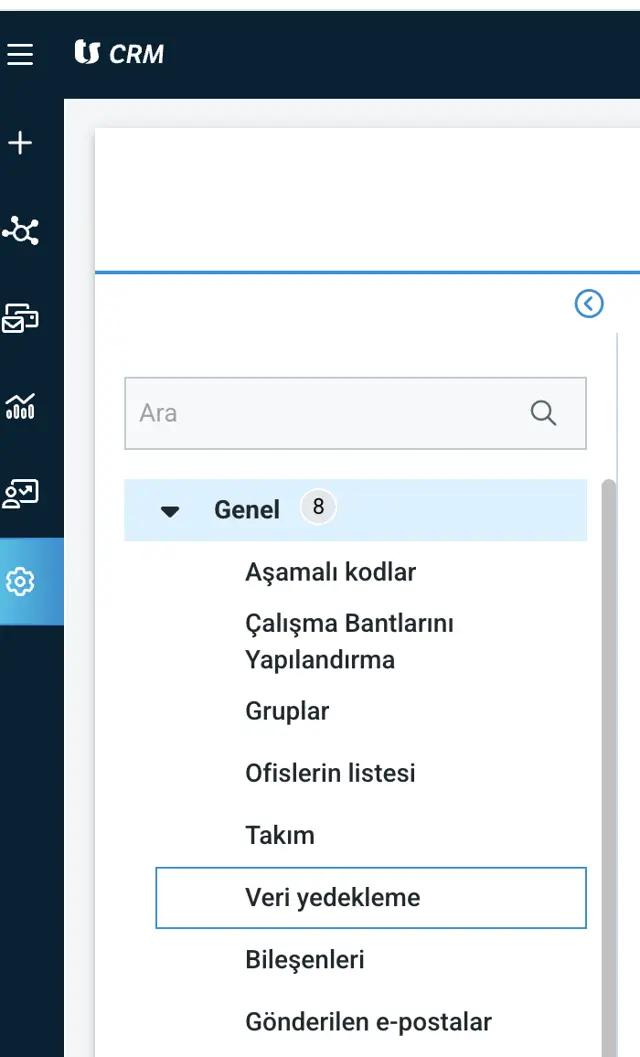Open the hamburger menu icon
The width and height of the screenshot is (640, 1057).
click(20, 54)
